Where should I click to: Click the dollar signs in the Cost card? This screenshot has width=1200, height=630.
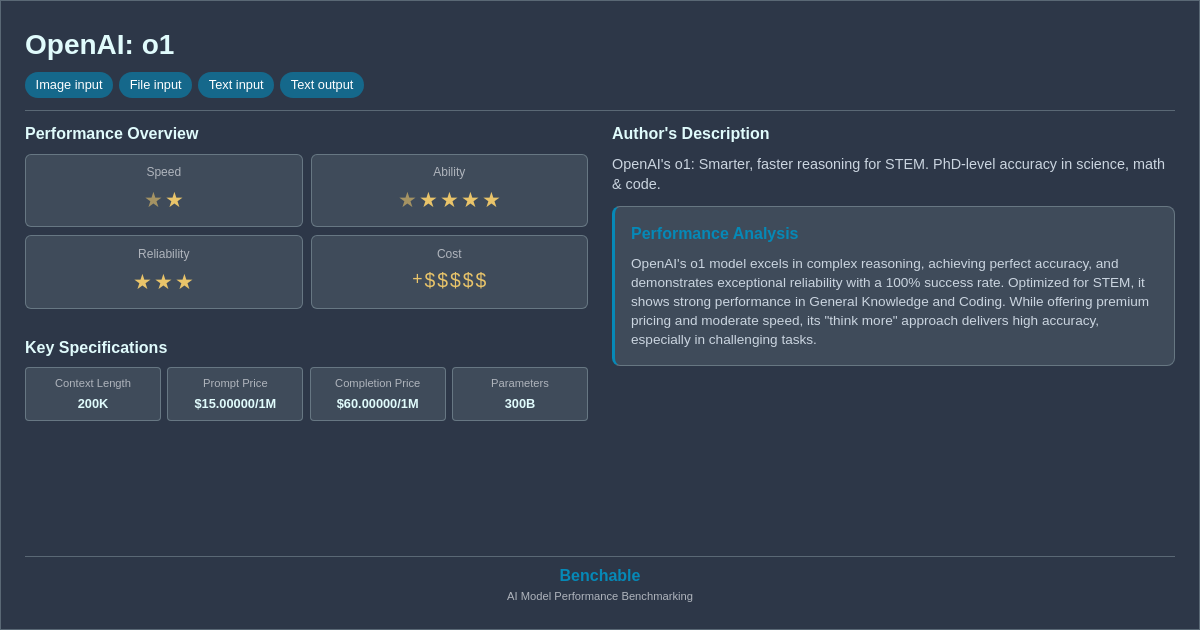[456, 281]
